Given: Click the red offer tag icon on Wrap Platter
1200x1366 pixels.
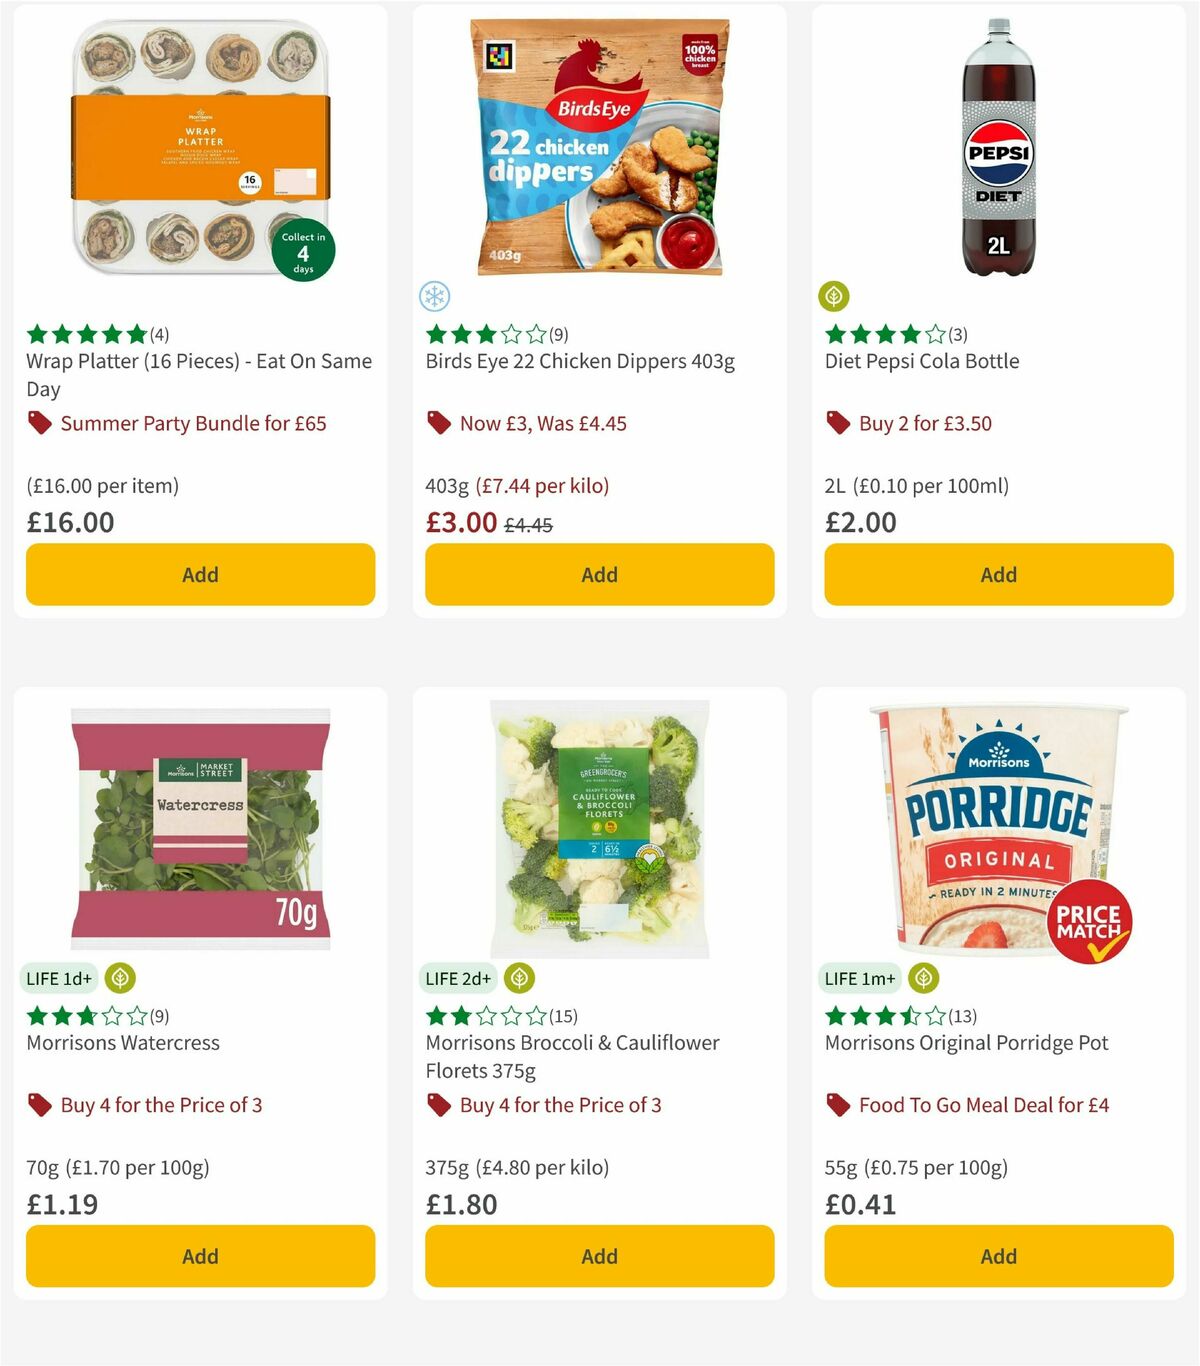Looking at the screenshot, I should [40, 424].
